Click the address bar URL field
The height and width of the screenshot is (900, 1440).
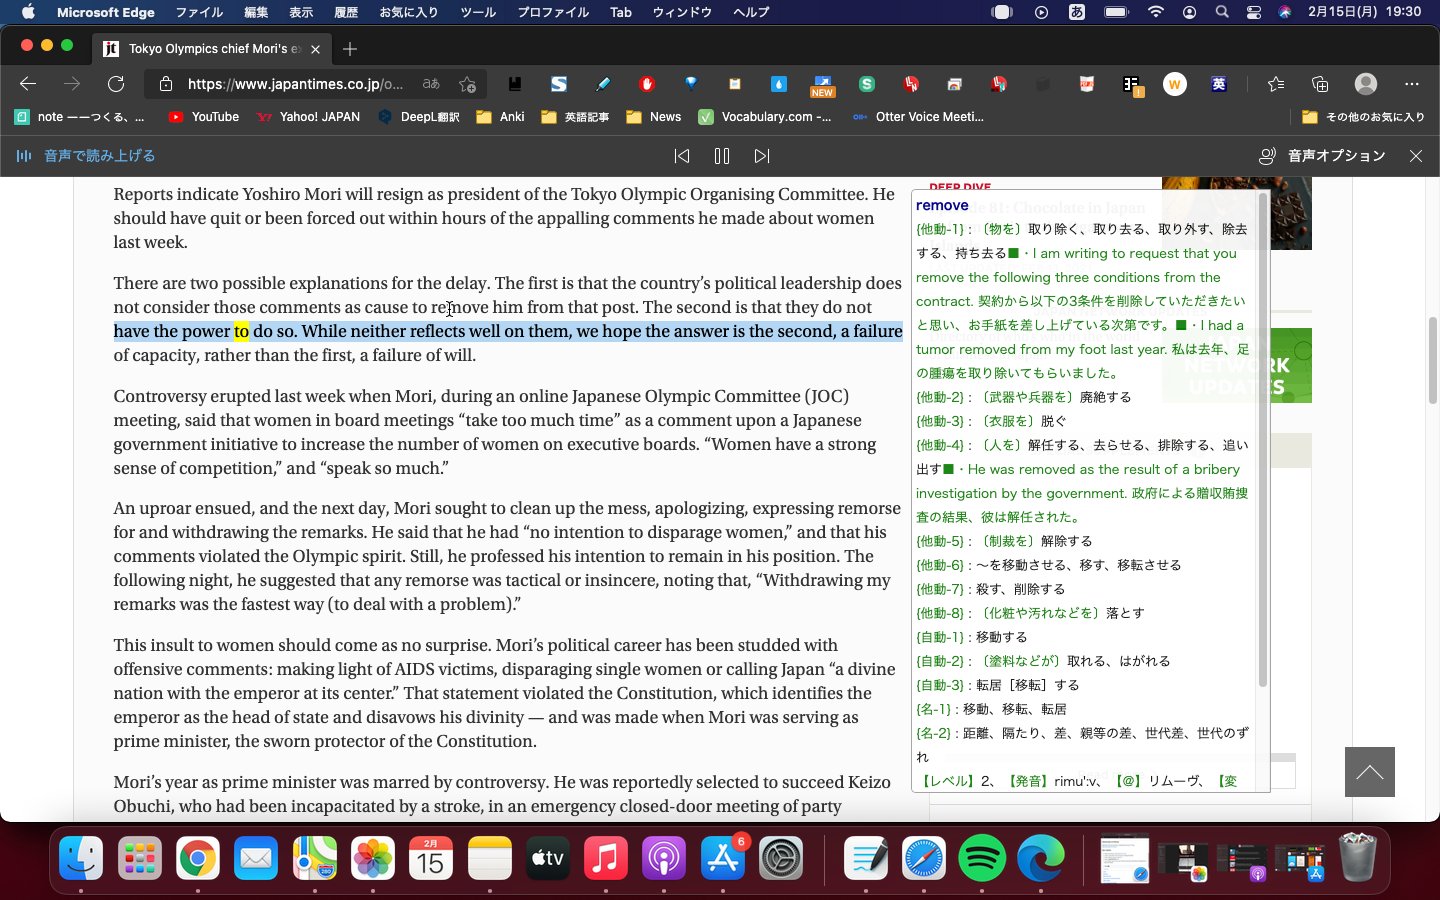(x=295, y=84)
